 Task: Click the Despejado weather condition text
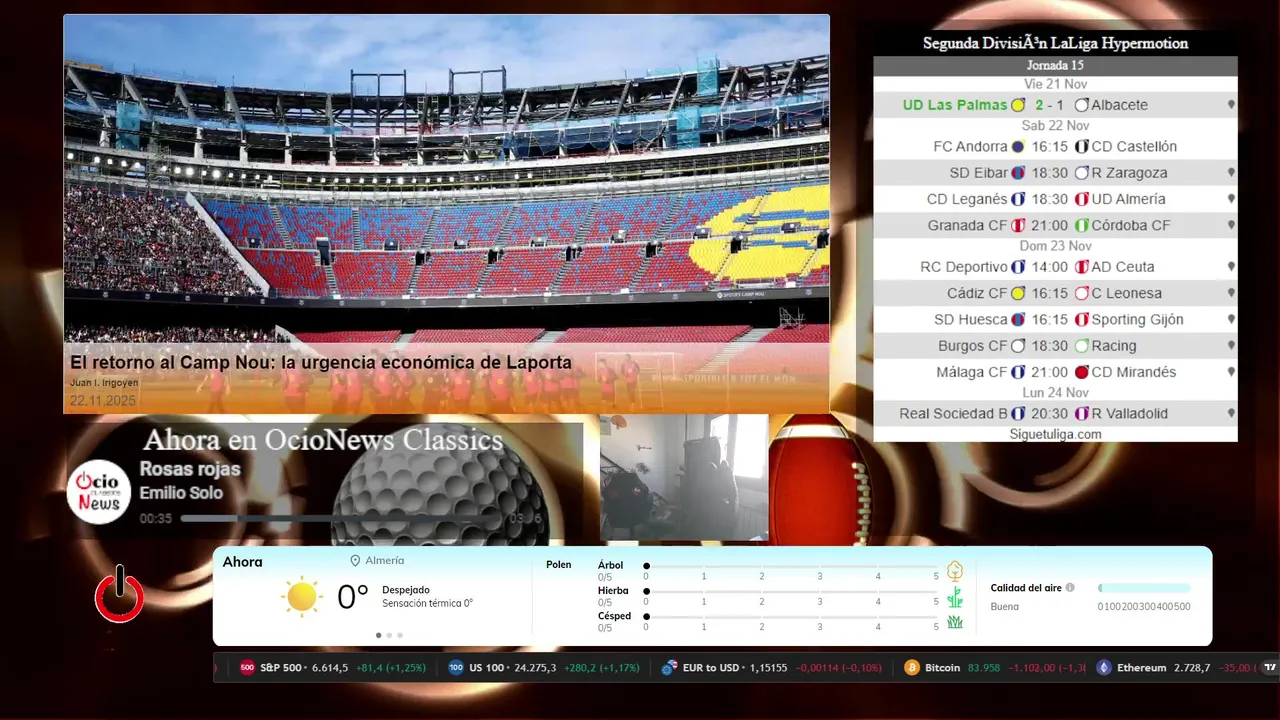[x=406, y=590]
